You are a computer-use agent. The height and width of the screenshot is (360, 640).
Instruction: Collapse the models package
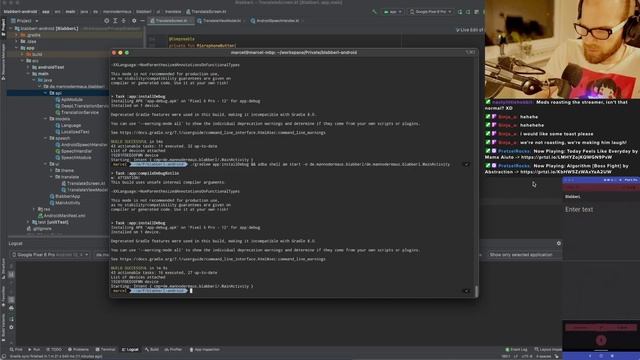click(45, 119)
